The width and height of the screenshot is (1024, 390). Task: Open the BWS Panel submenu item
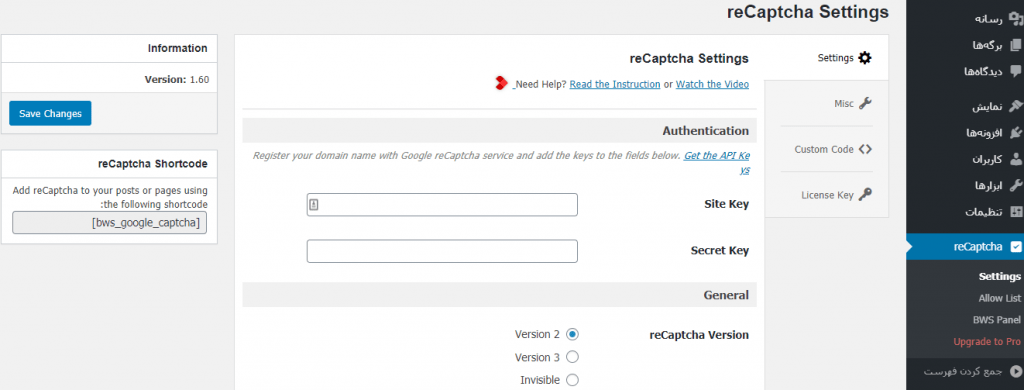click(x=996, y=319)
